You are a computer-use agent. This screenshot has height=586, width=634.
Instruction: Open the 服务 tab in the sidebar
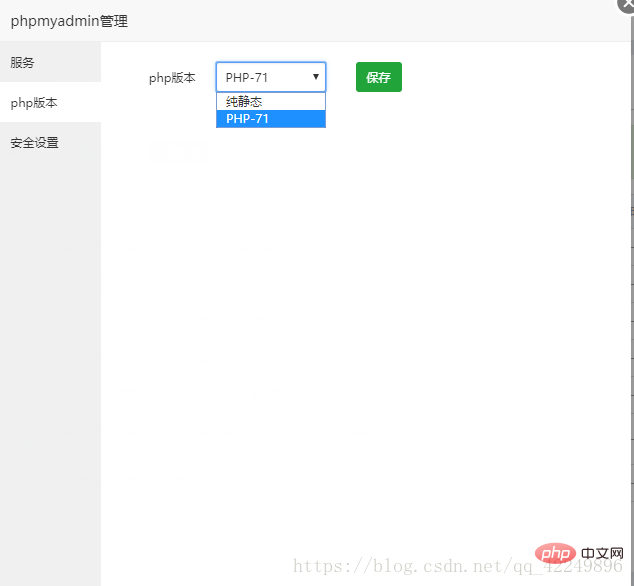(50, 62)
